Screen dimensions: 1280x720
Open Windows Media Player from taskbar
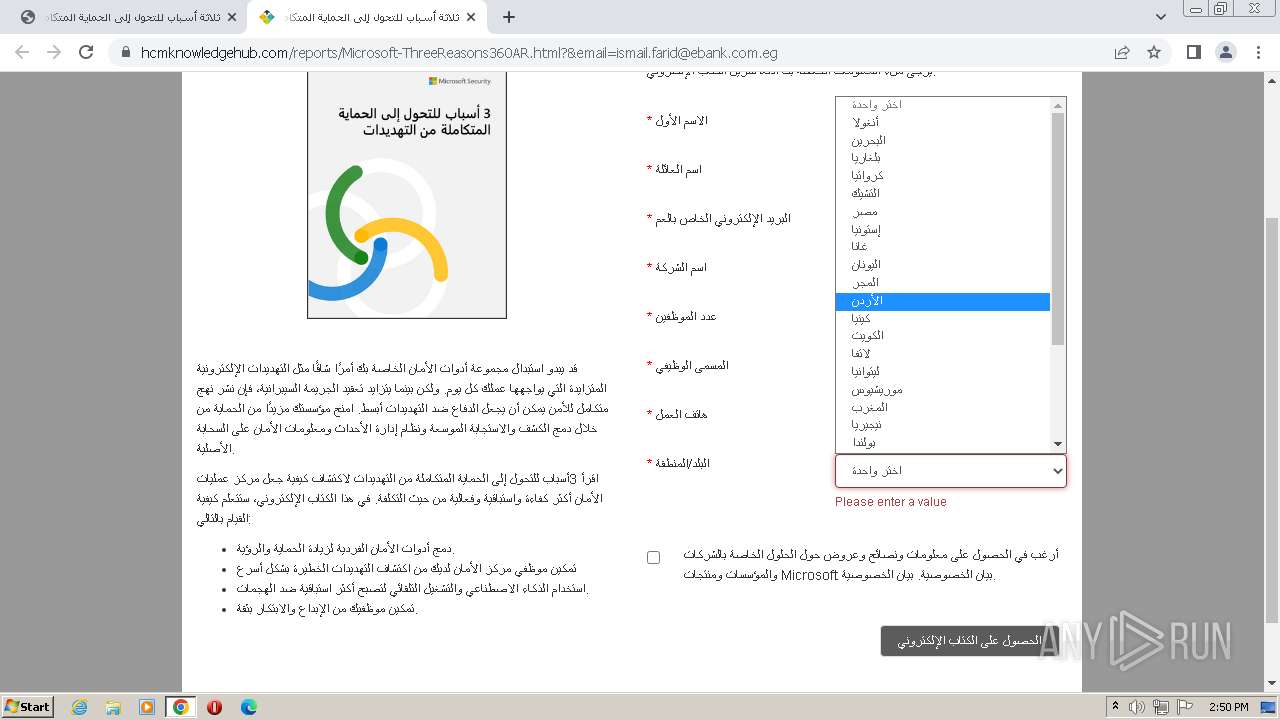147,707
